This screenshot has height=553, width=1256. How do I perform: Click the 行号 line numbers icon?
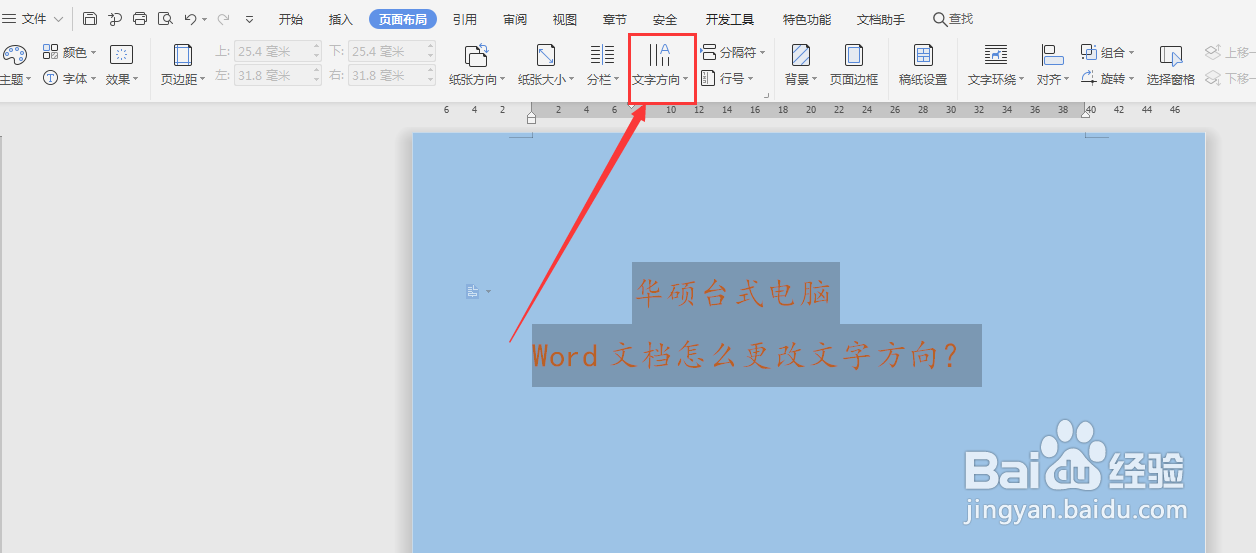(x=708, y=78)
